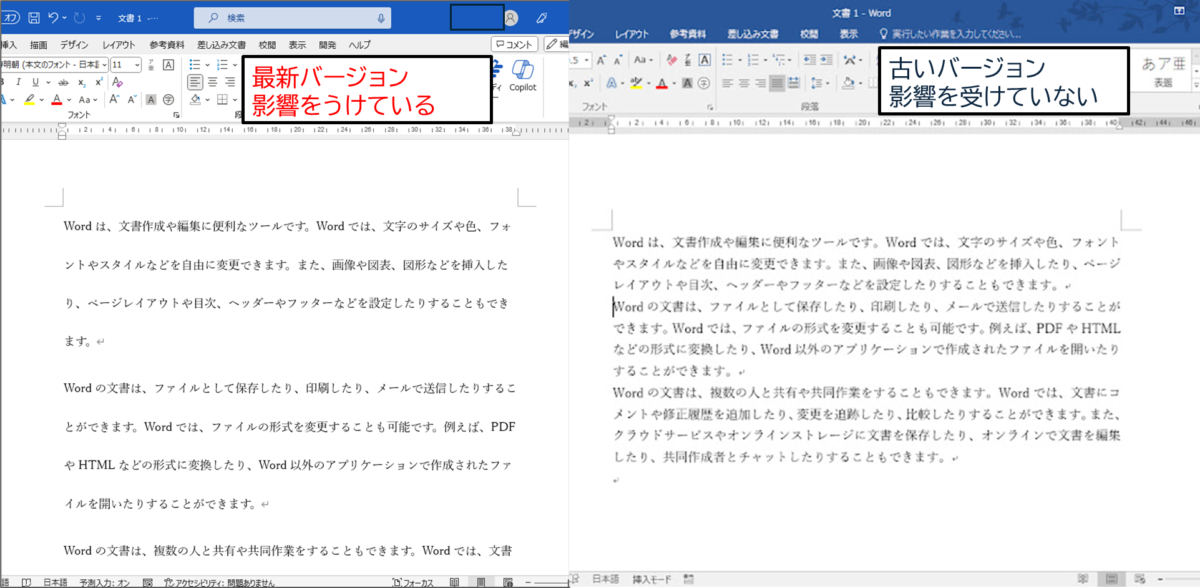The width and height of the screenshot is (1200, 588).
Task: Toggle justify alignment in right Word window
Action: pyautogui.click(x=775, y=83)
